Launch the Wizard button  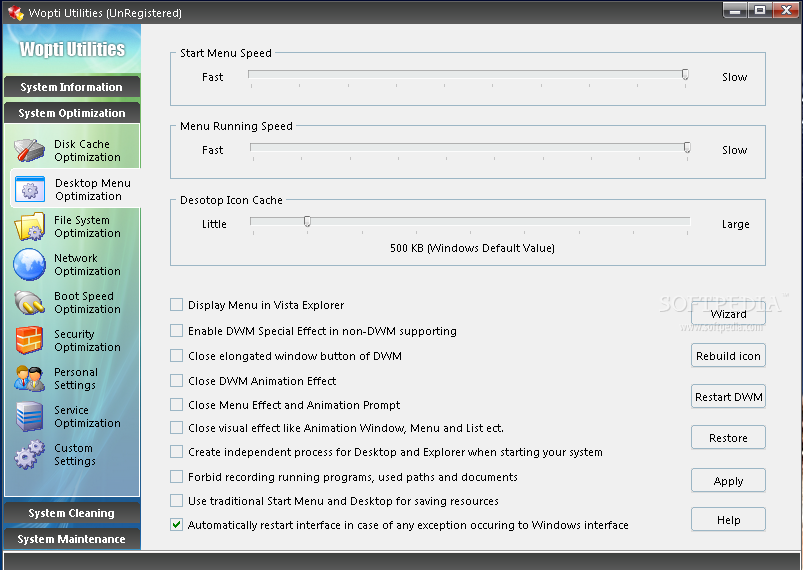(x=728, y=313)
